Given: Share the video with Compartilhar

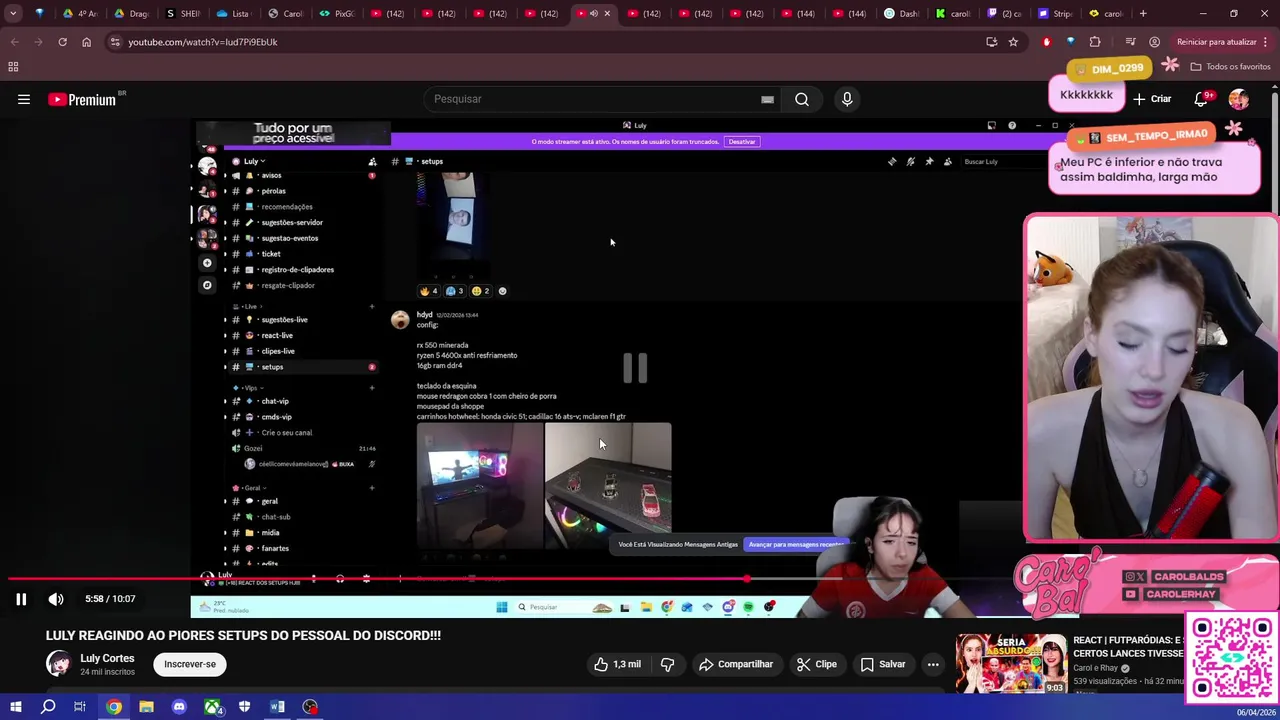Looking at the screenshot, I should [736, 664].
